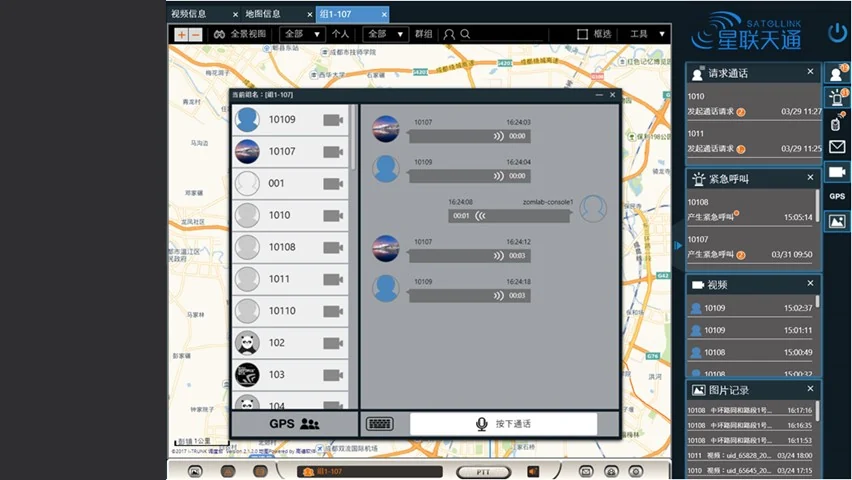852x480 pixels.
Task: Open the video camera sidebar icon
Action: [x=837, y=172]
